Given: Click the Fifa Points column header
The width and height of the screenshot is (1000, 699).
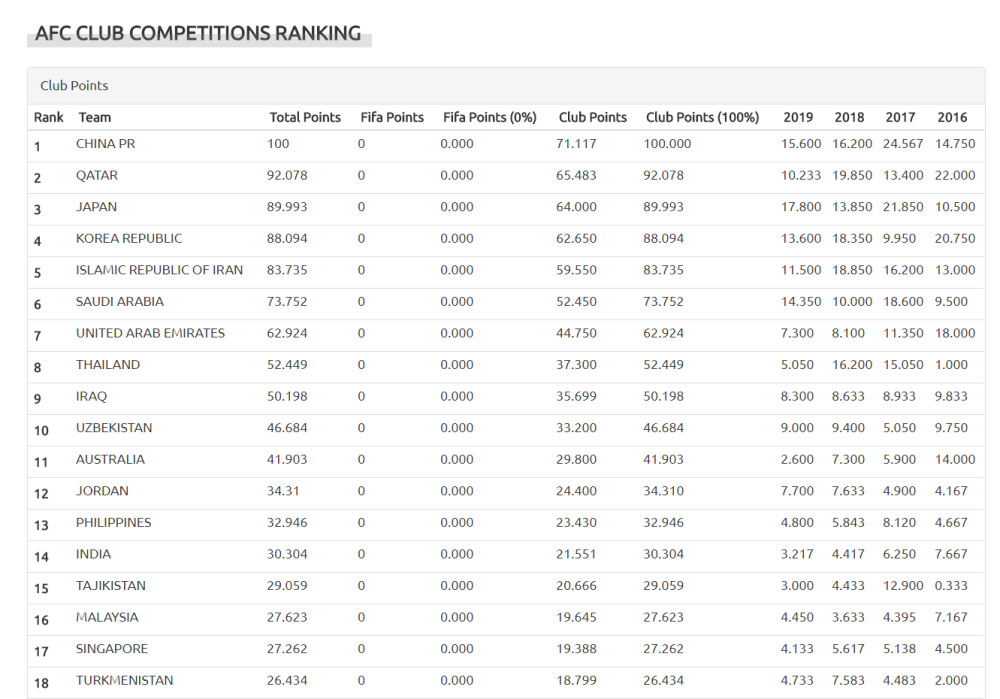Looking at the screenshot, I should [x=392, y=117].
